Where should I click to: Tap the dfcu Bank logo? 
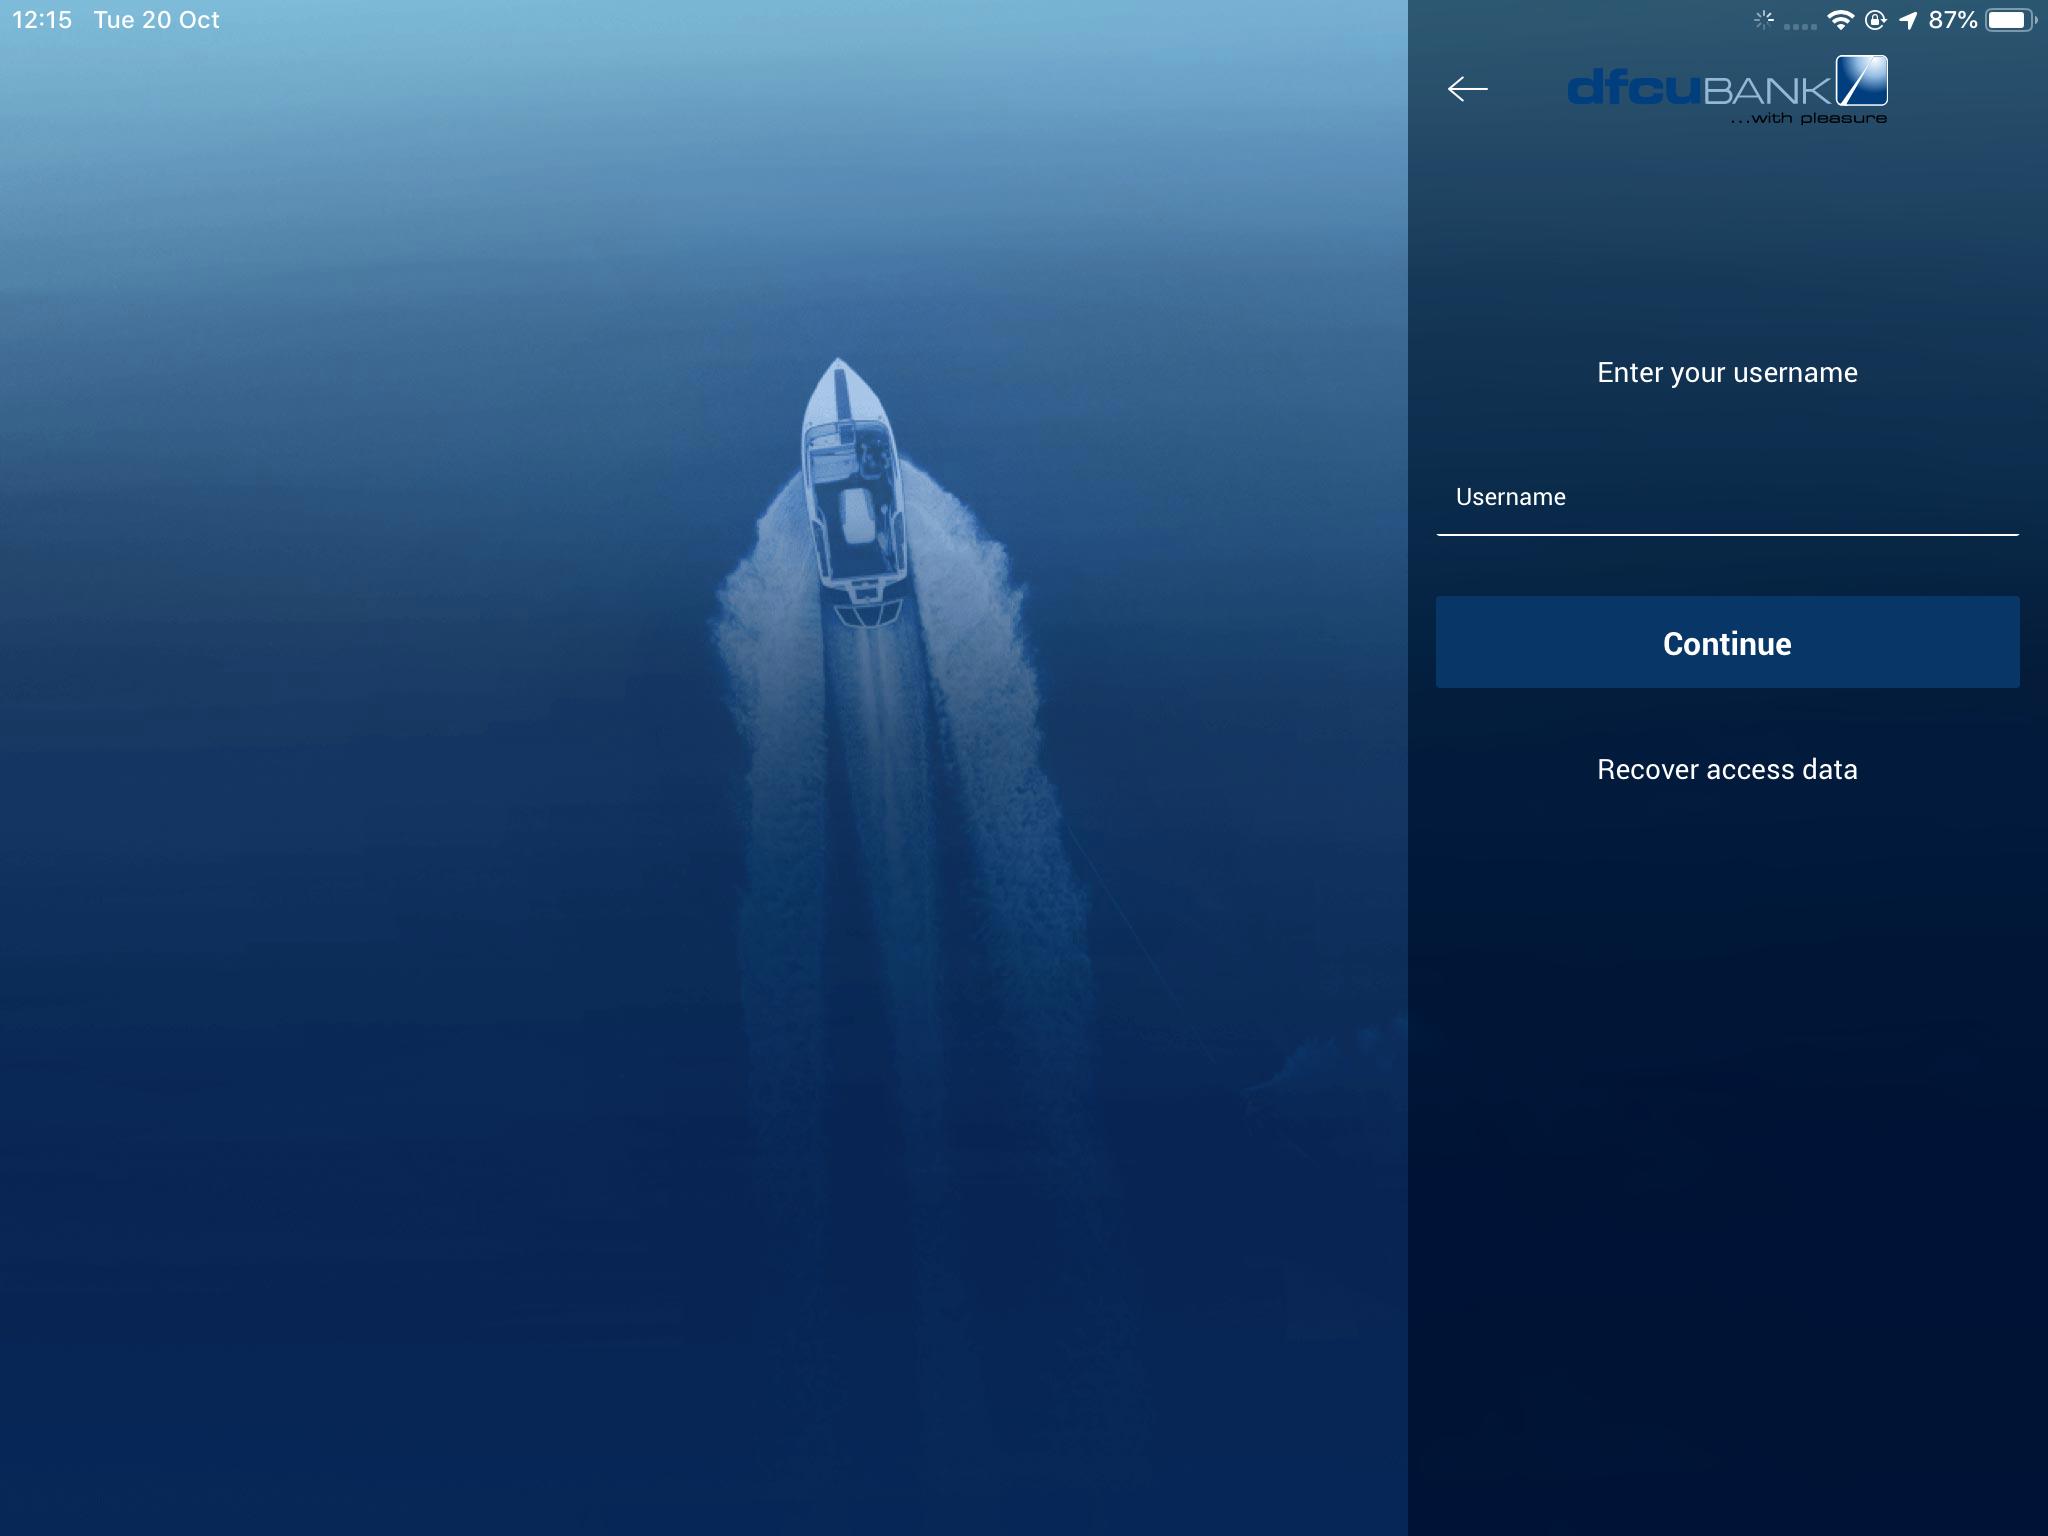[1727, 90]
